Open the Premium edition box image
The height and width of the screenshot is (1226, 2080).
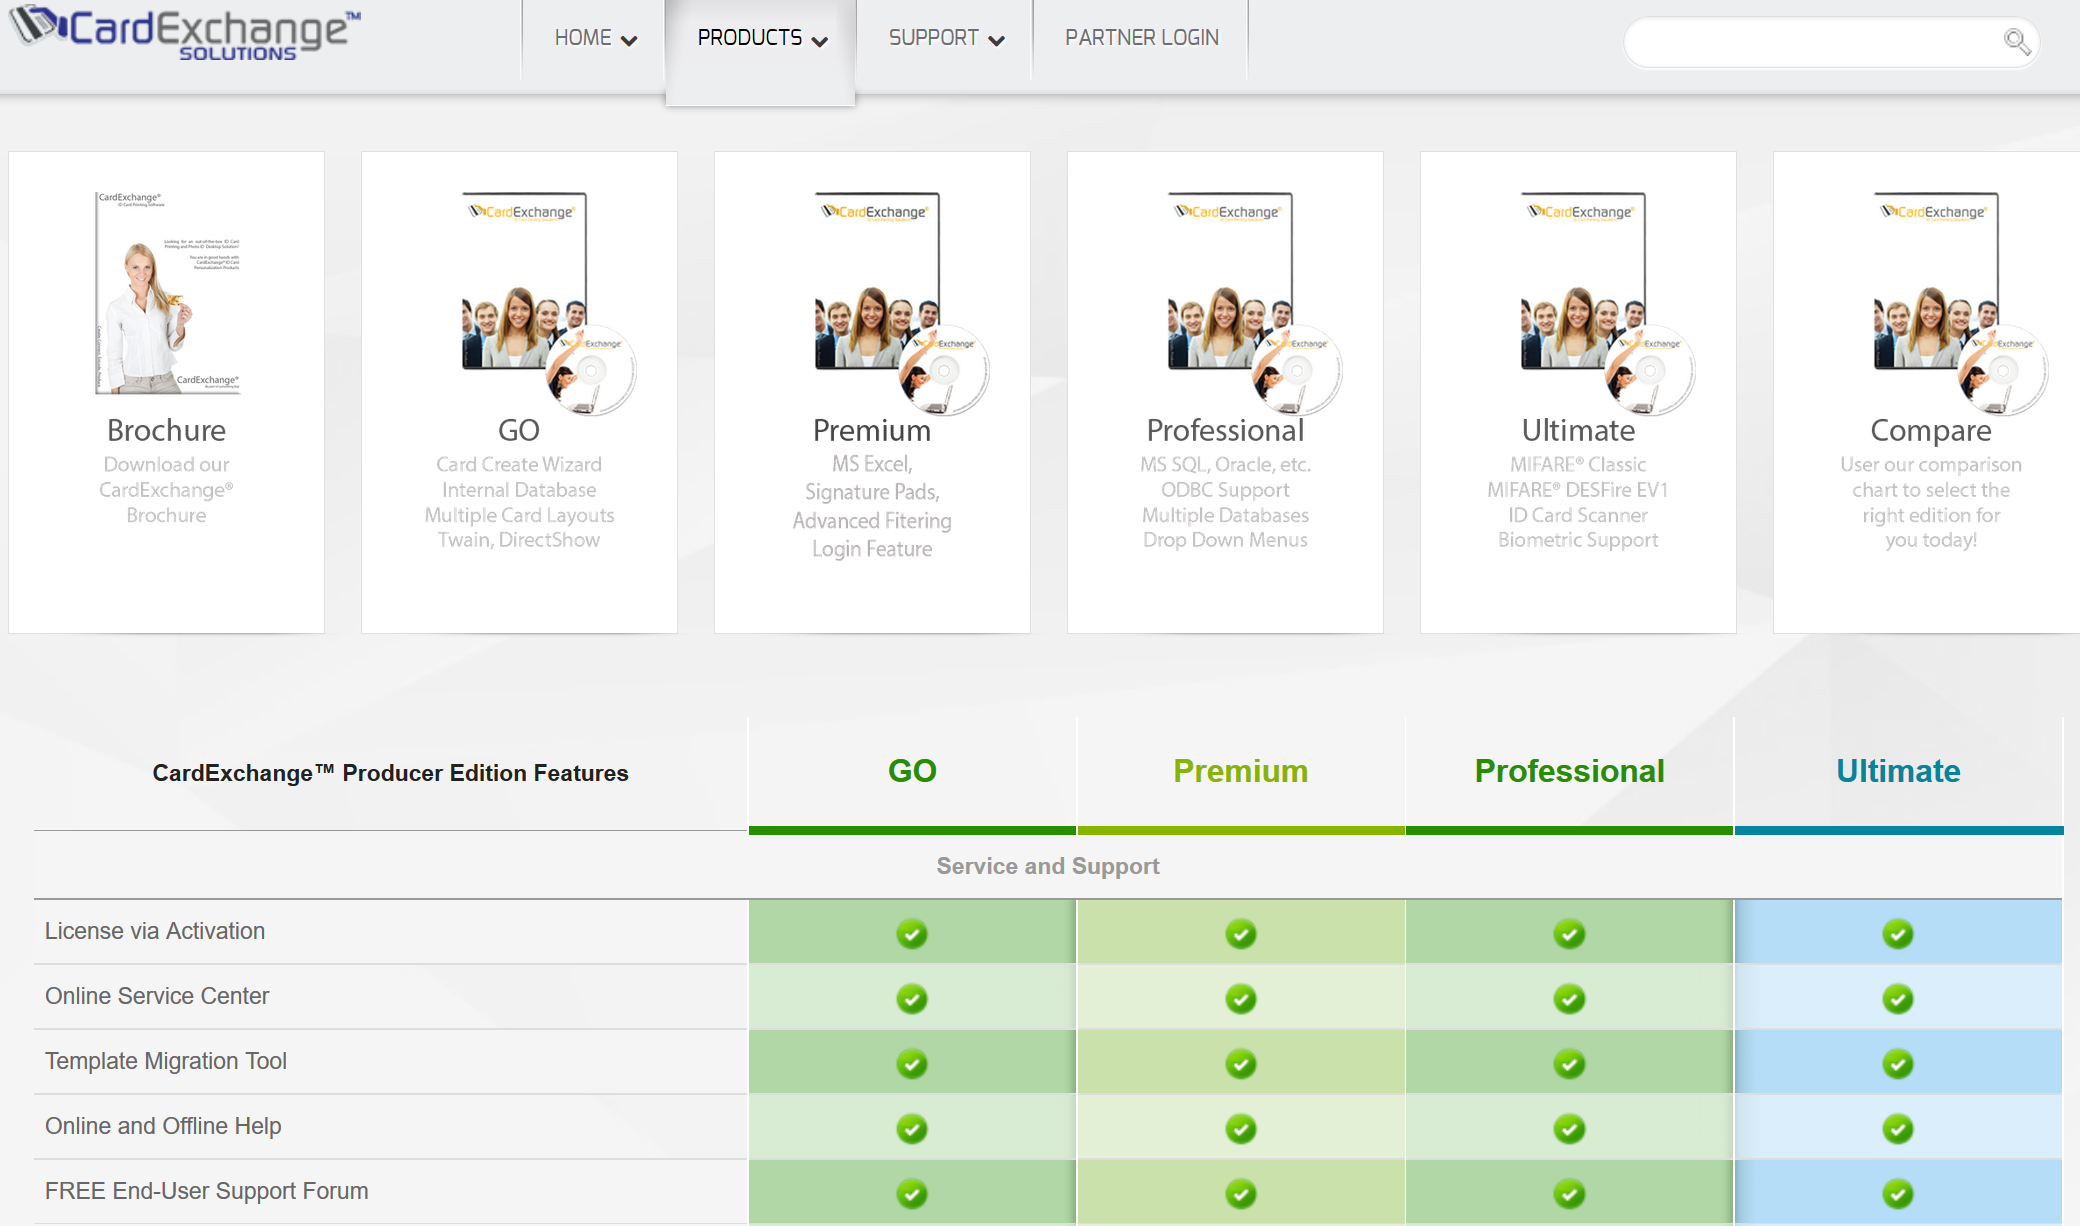[x=901, y=303]
